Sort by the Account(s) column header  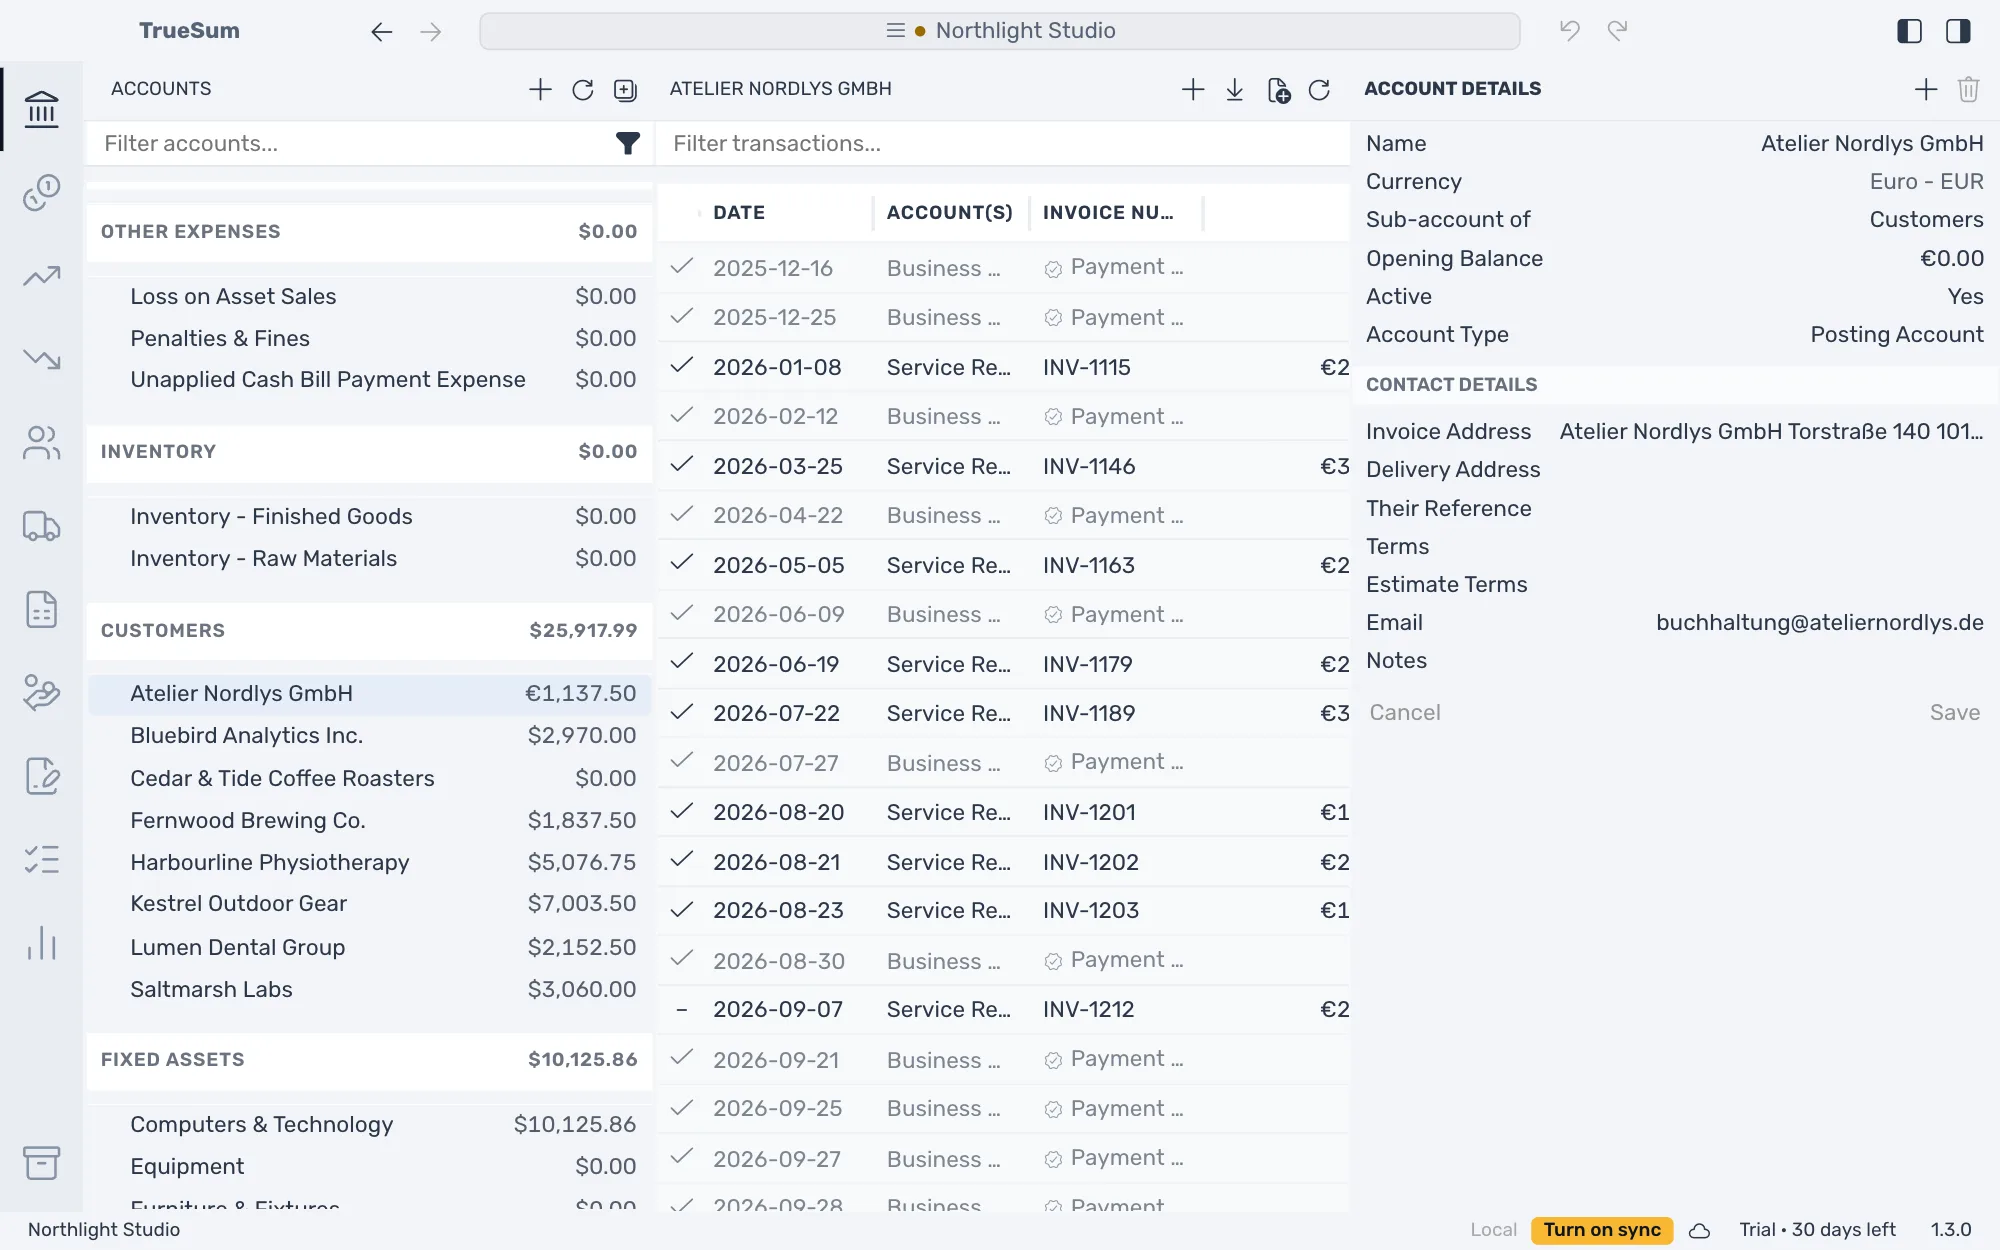coord(949,213)
